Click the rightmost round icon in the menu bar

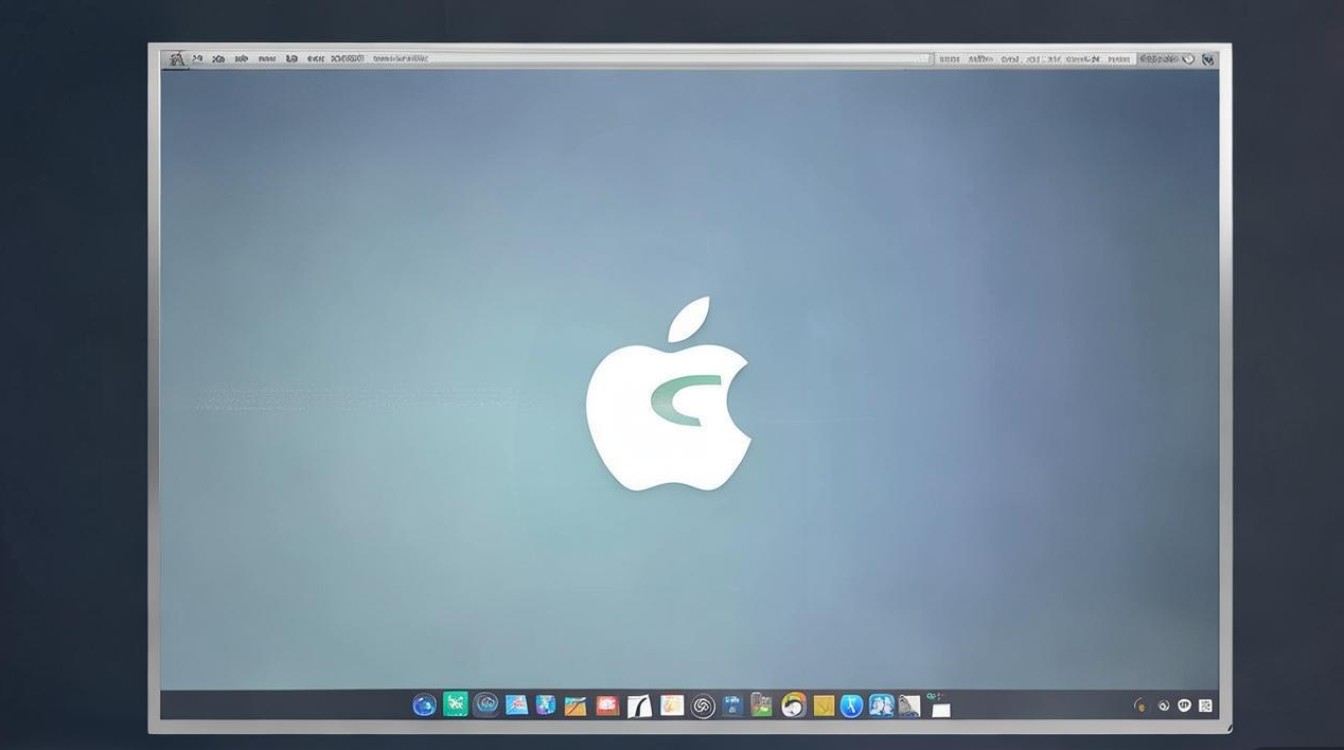(1209, 59)
